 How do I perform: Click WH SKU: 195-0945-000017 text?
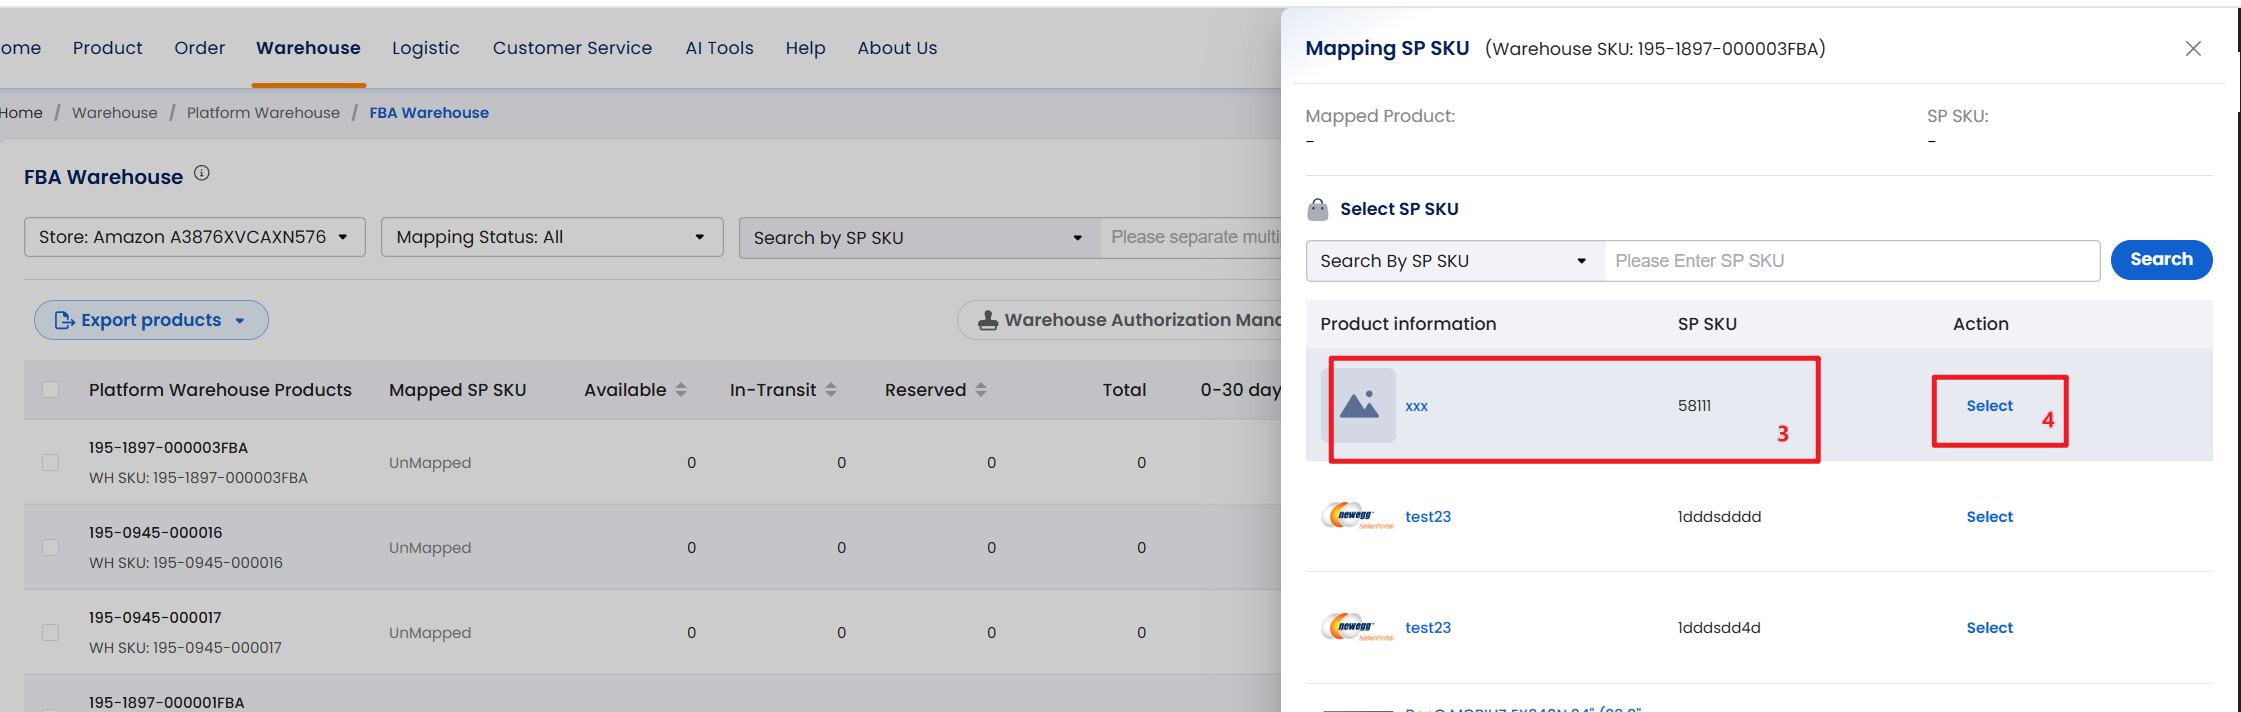click(x=185, y=648)
